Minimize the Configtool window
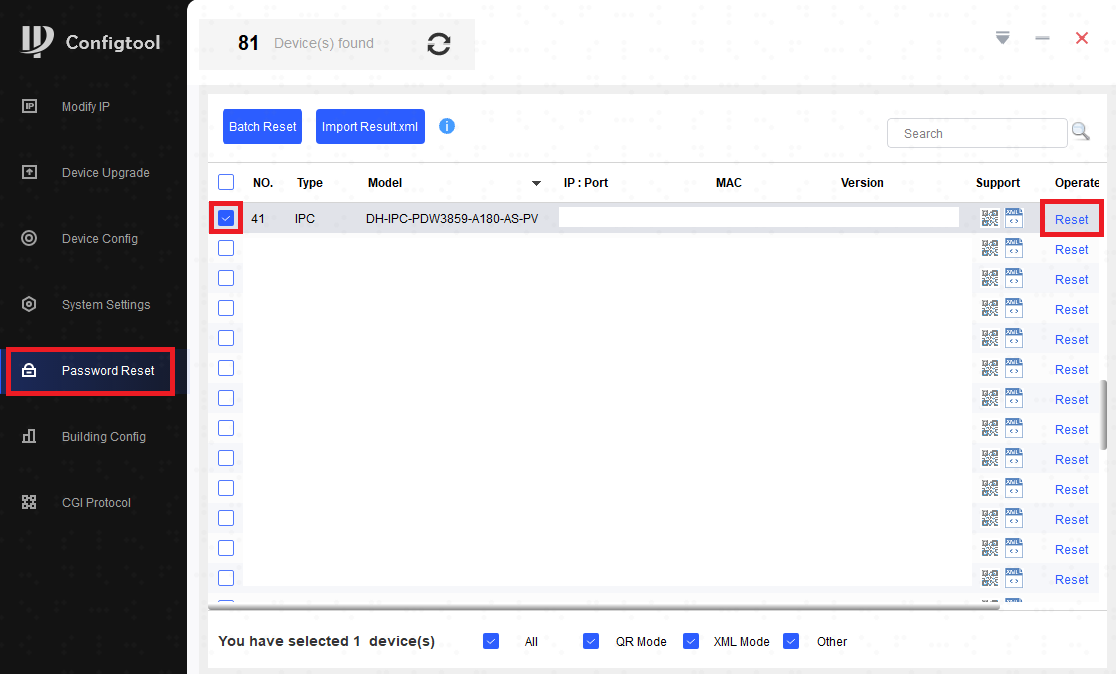1116x674 pixels. click(1042, 38)
